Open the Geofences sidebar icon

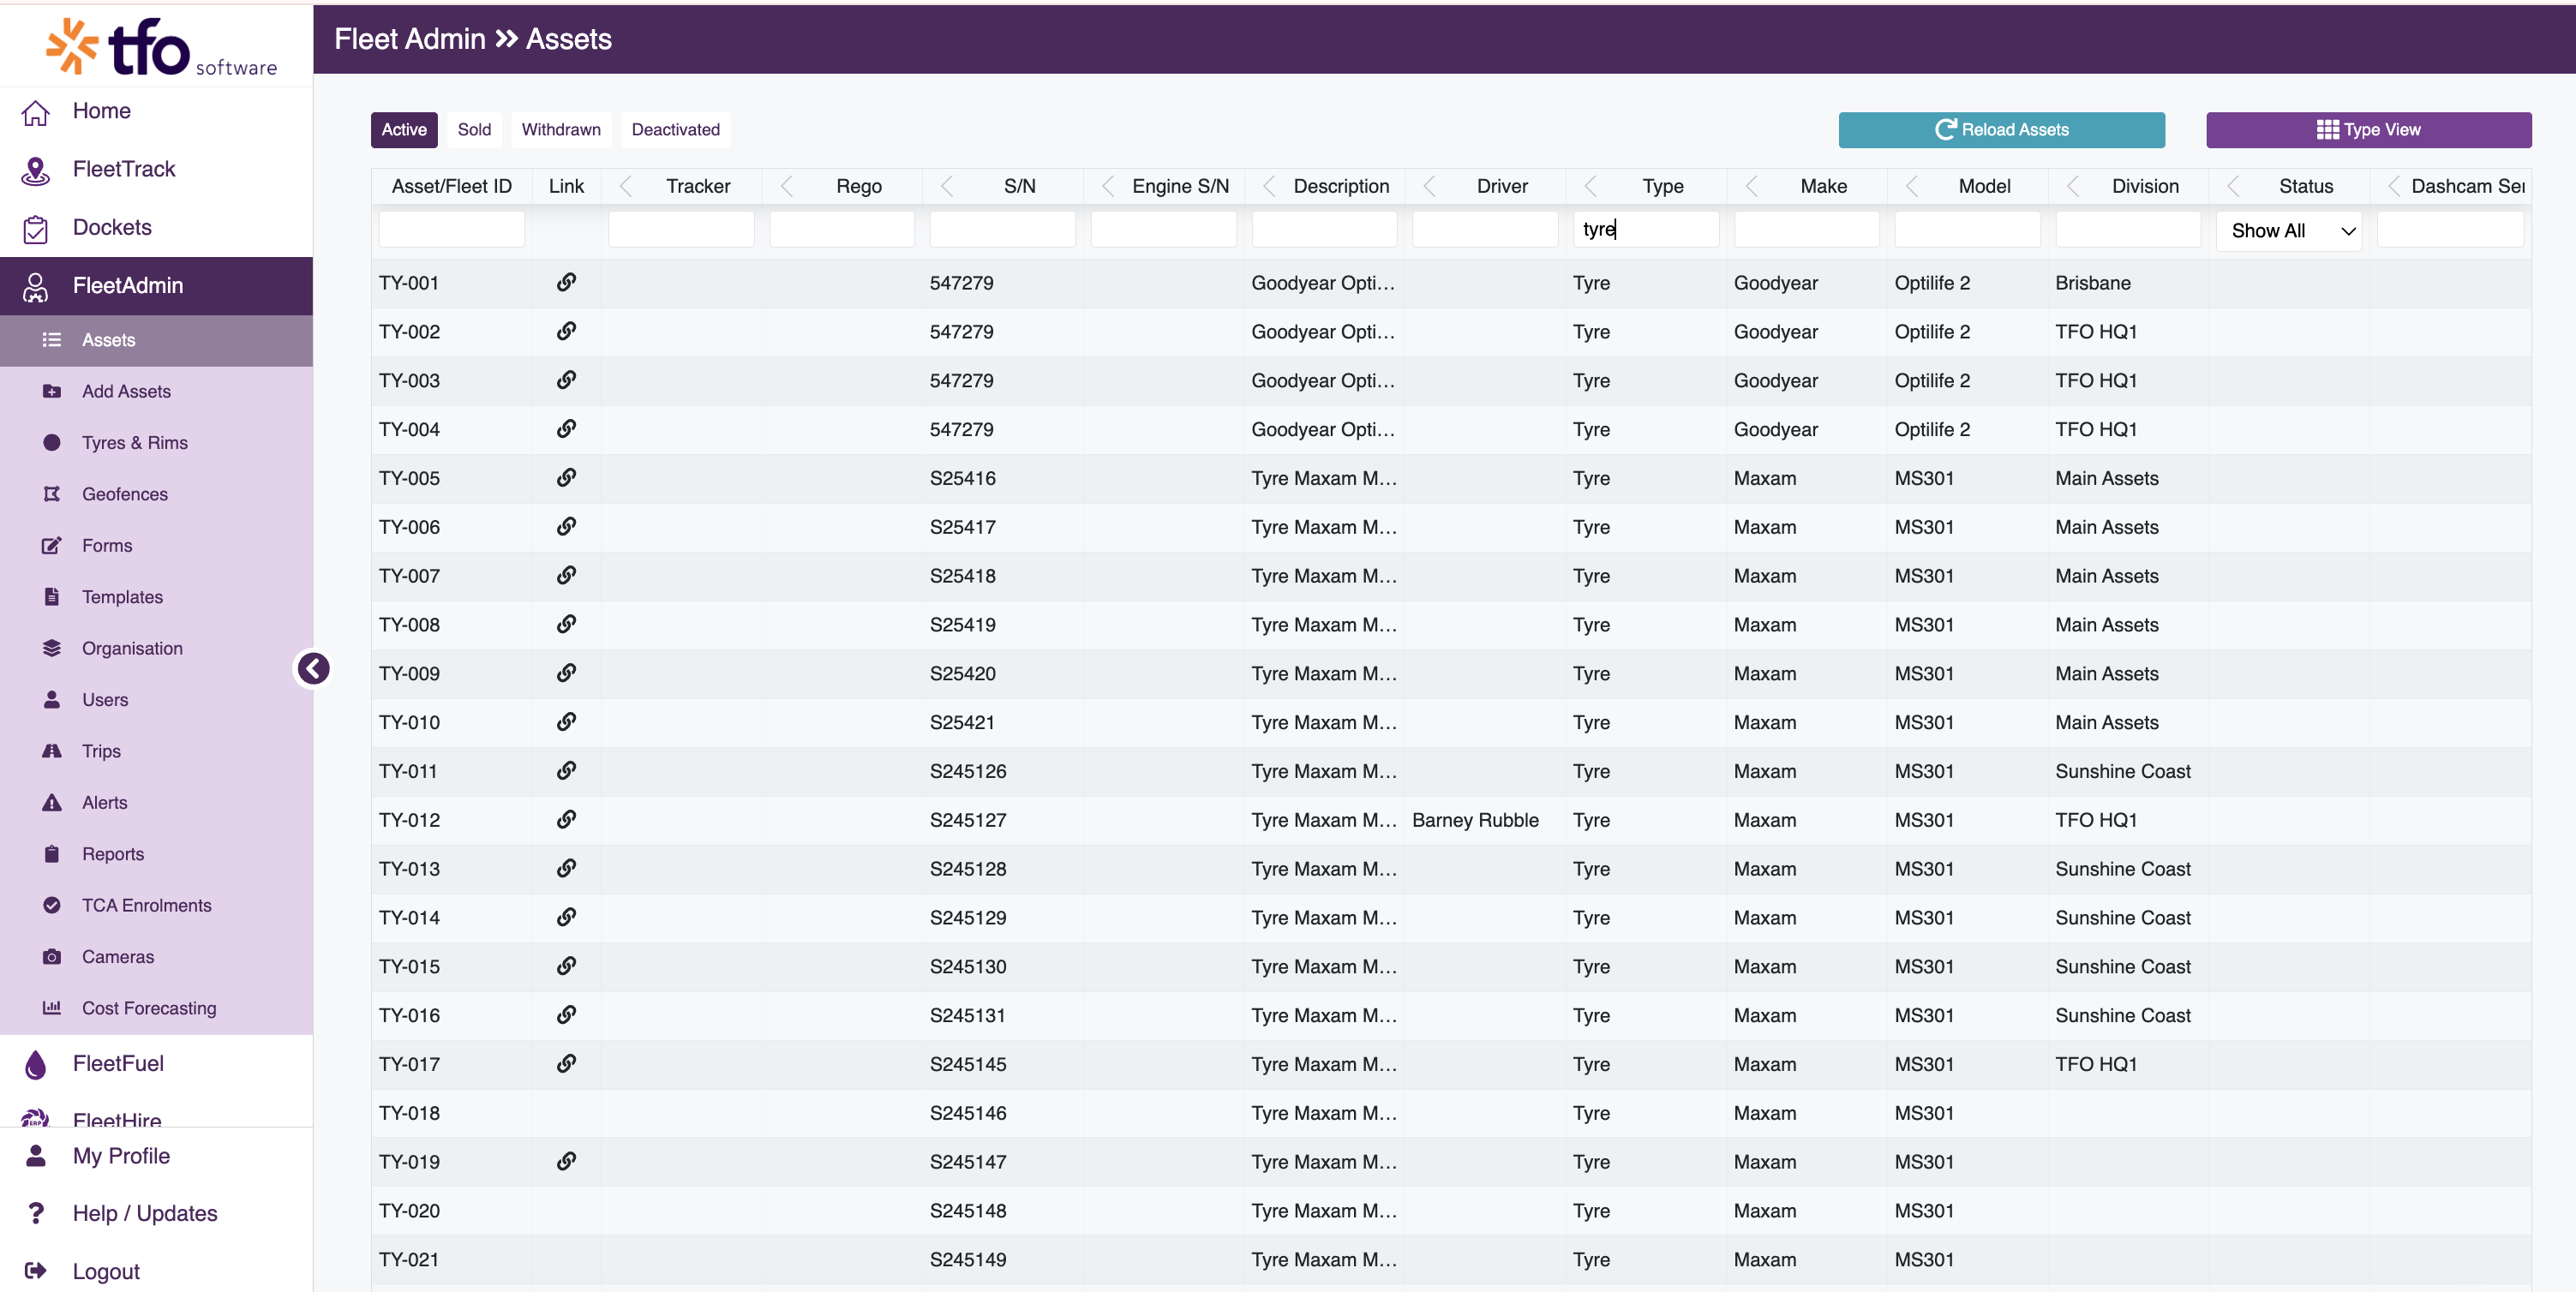[52, 494]
